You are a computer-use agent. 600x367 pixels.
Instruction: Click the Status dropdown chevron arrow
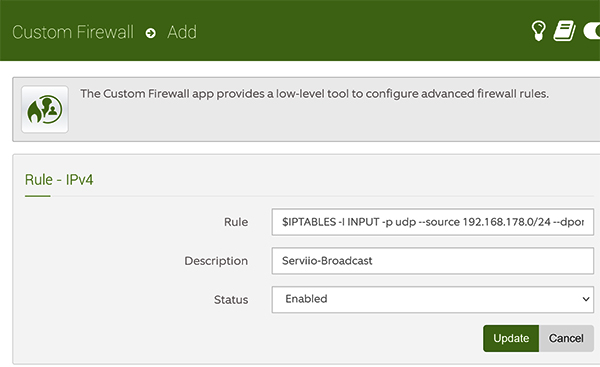(x=585, y=299)
